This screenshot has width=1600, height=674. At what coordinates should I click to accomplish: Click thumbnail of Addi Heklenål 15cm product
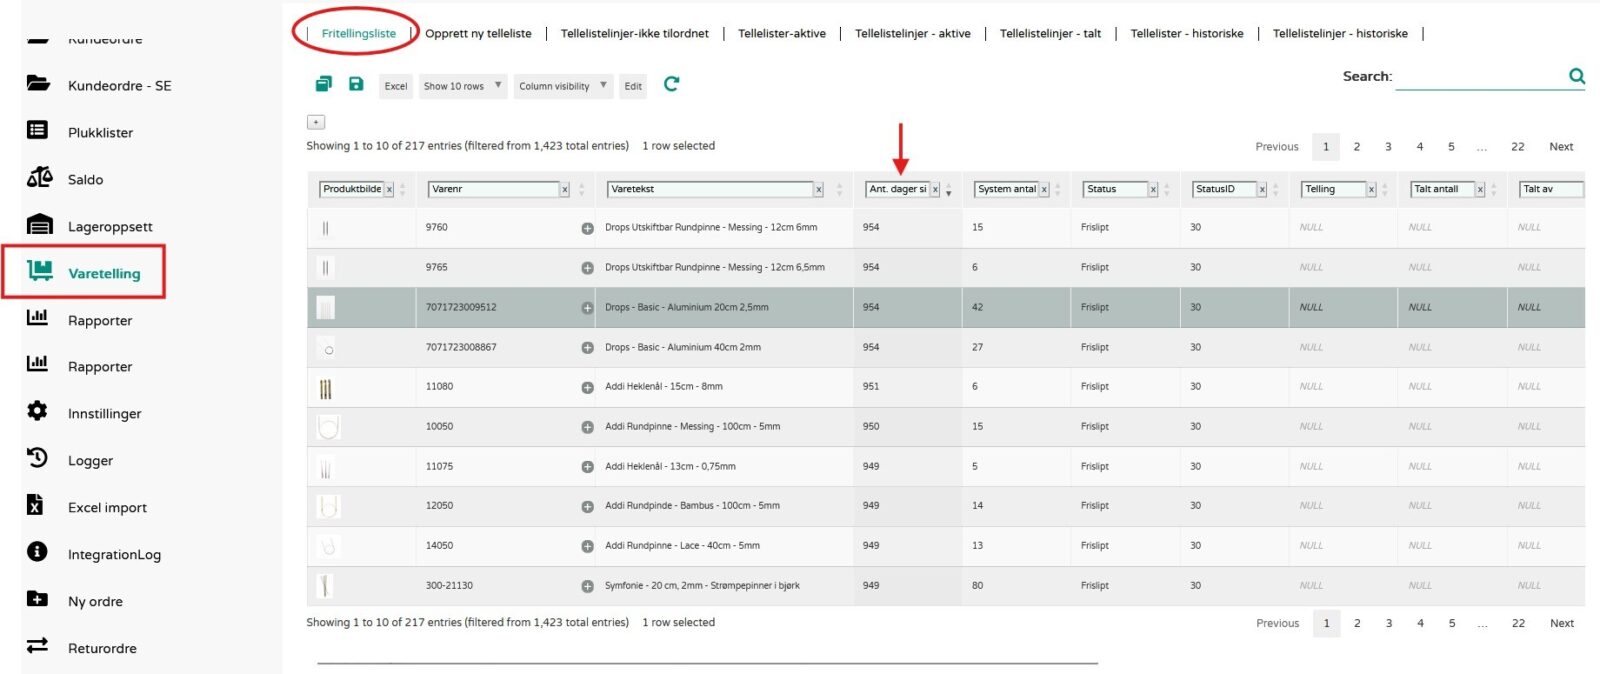(x=326, y=388)
